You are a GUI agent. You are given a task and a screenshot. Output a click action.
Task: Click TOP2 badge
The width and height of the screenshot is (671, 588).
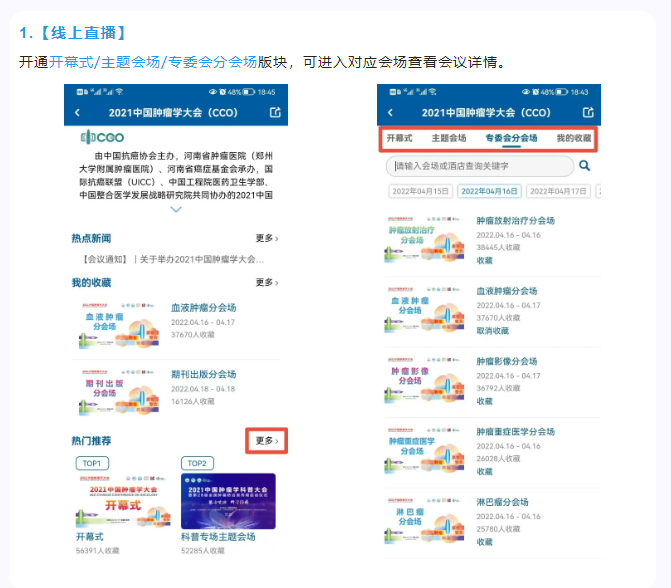[x=197, y=463]
